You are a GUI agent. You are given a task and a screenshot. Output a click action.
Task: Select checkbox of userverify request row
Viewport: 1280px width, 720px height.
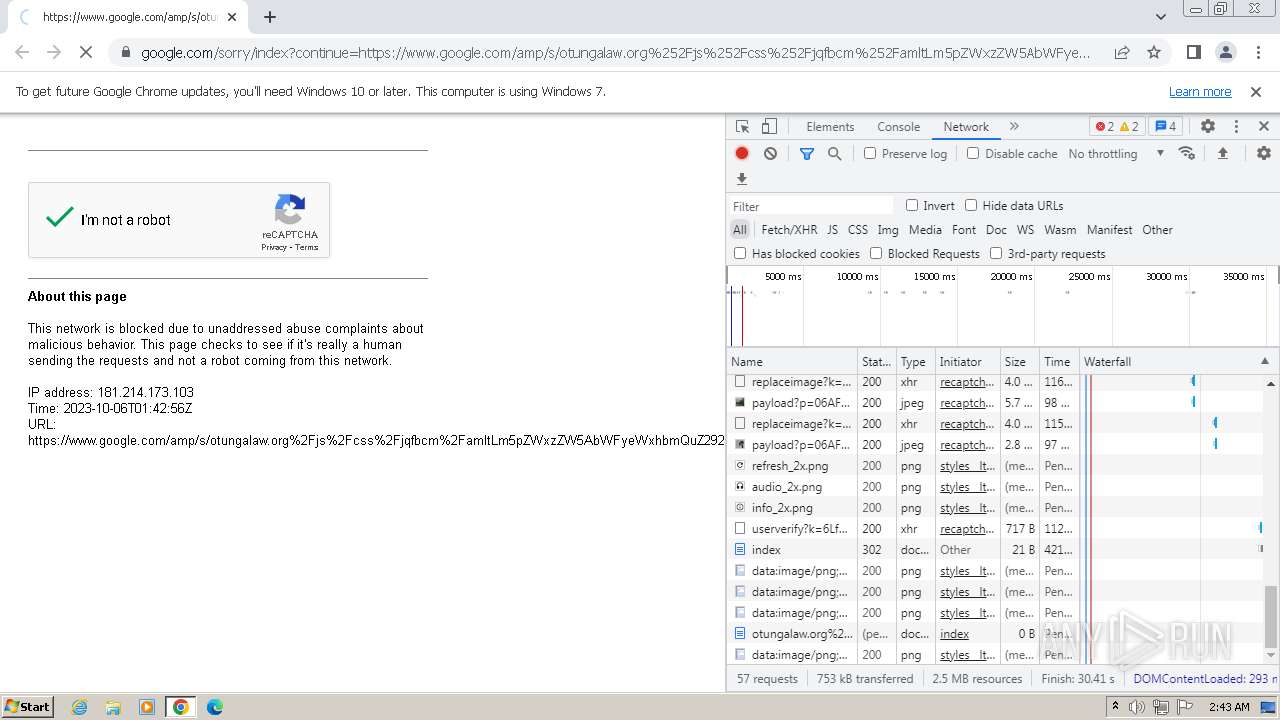click(x=740, y=528)
